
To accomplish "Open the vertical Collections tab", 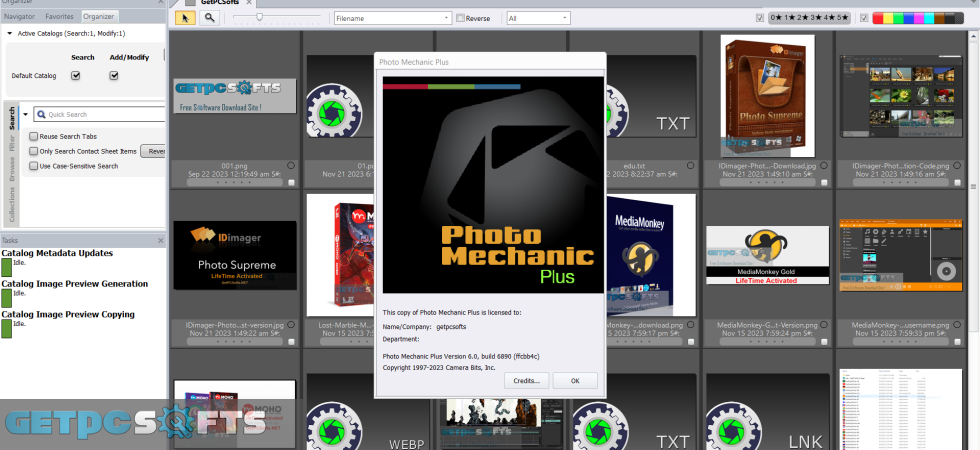I will coord(12,206).
